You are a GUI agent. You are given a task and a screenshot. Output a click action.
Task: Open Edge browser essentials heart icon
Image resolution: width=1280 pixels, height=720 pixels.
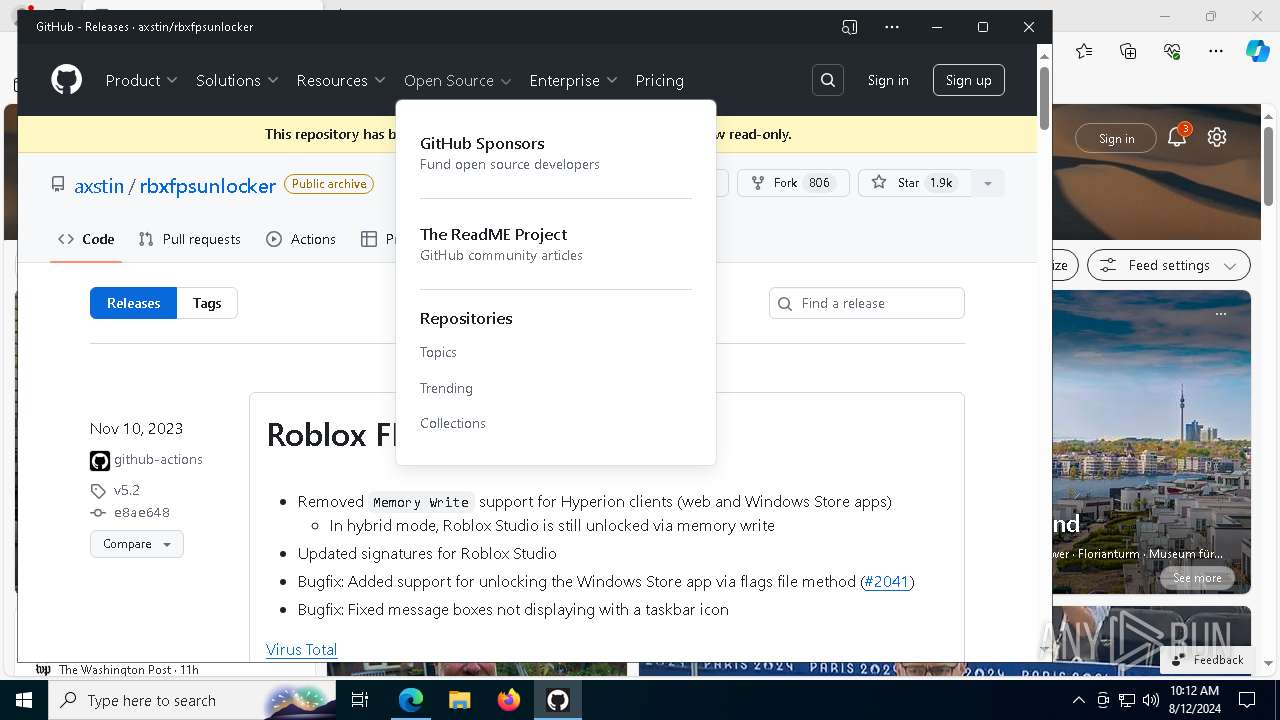click(x=1172, y=51)
